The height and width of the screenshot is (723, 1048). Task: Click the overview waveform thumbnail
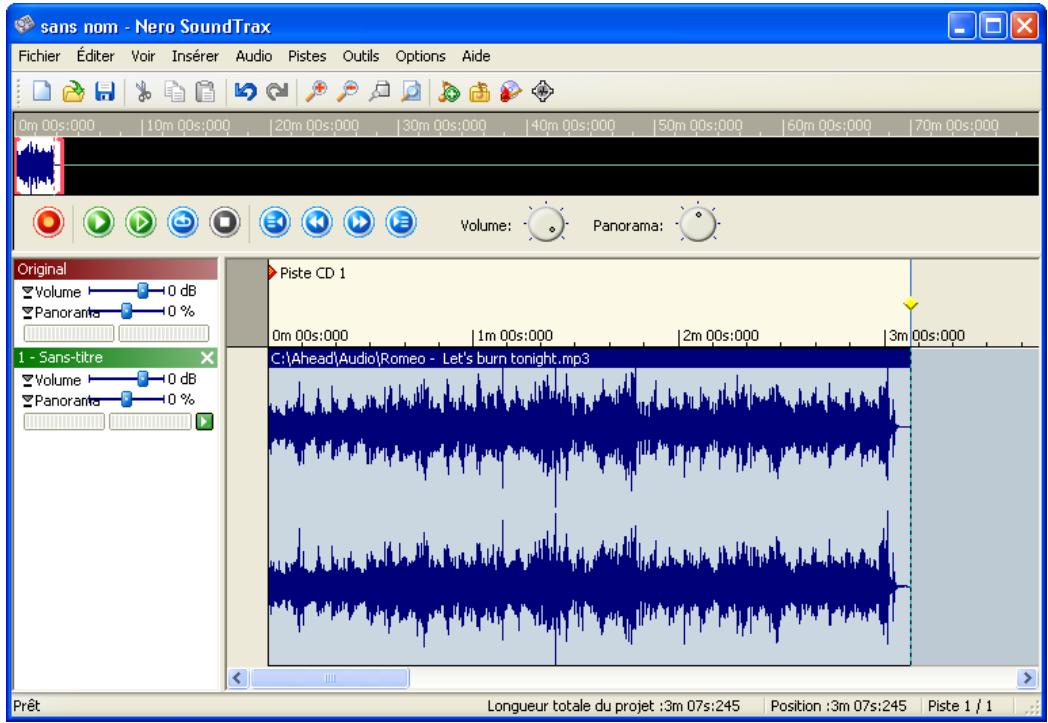coord(39,166)
